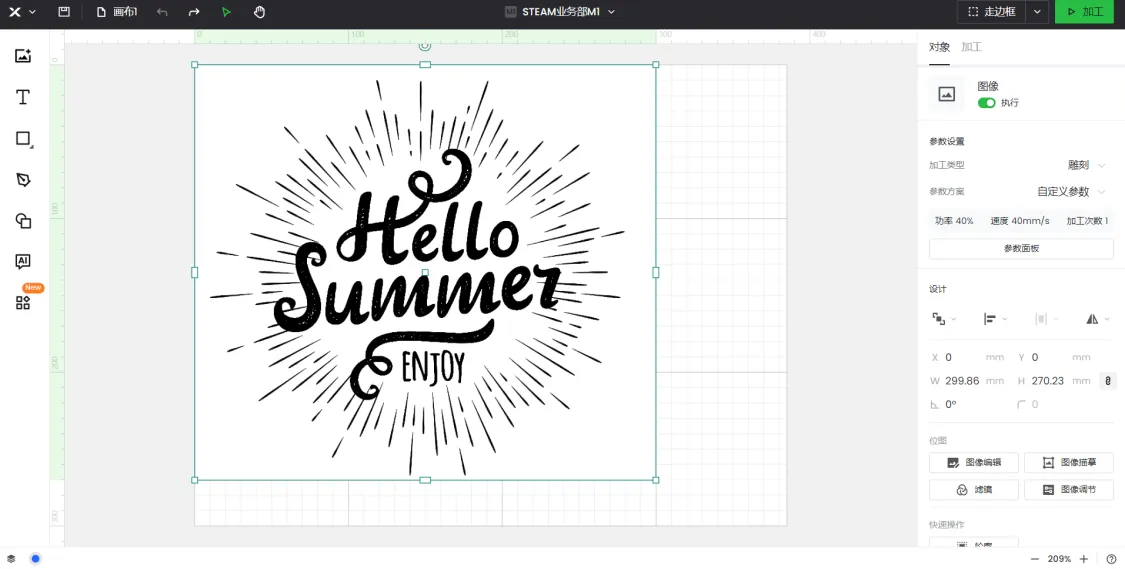This screenshot has width=1125, height=569.
Task: Zoom out with the minus icon
Action: (x=1035, y=559)
